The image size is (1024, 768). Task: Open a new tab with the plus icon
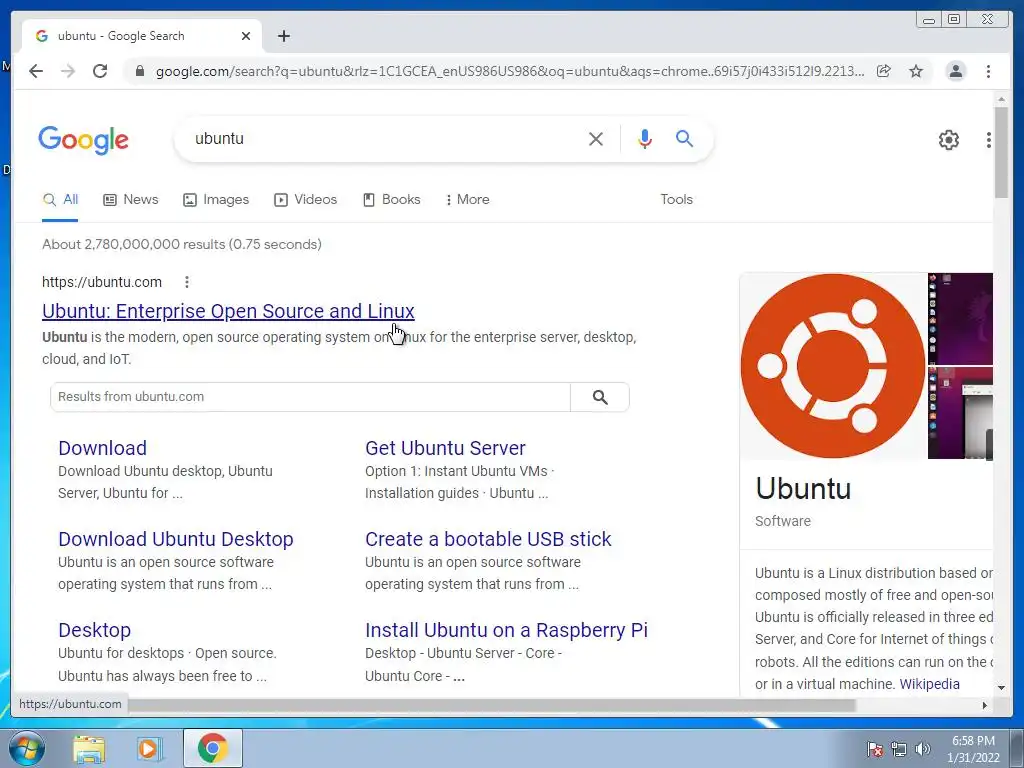[283, 36]
